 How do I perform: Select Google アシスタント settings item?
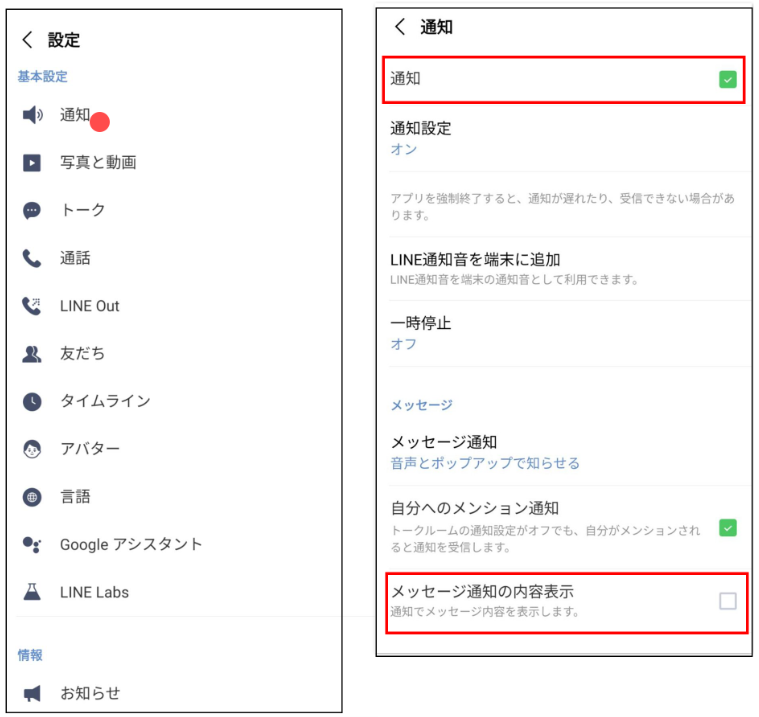pos(130,545)
